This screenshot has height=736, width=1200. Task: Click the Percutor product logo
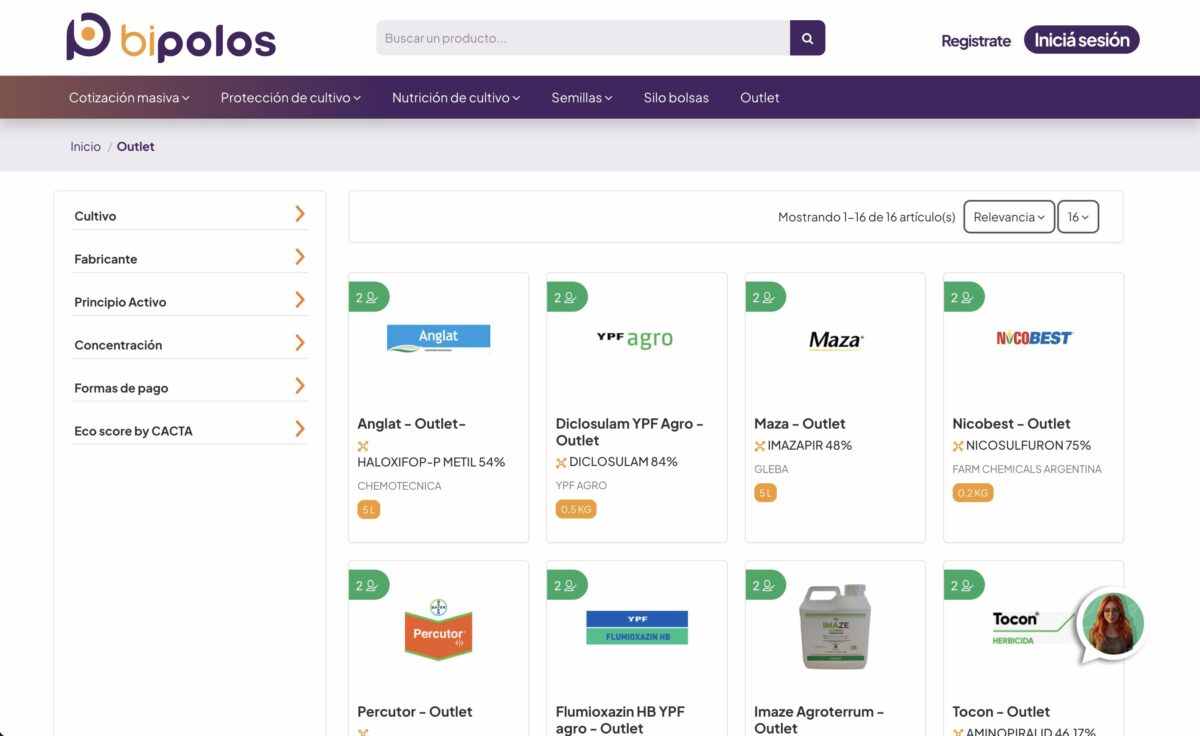[x=438, y=629]
